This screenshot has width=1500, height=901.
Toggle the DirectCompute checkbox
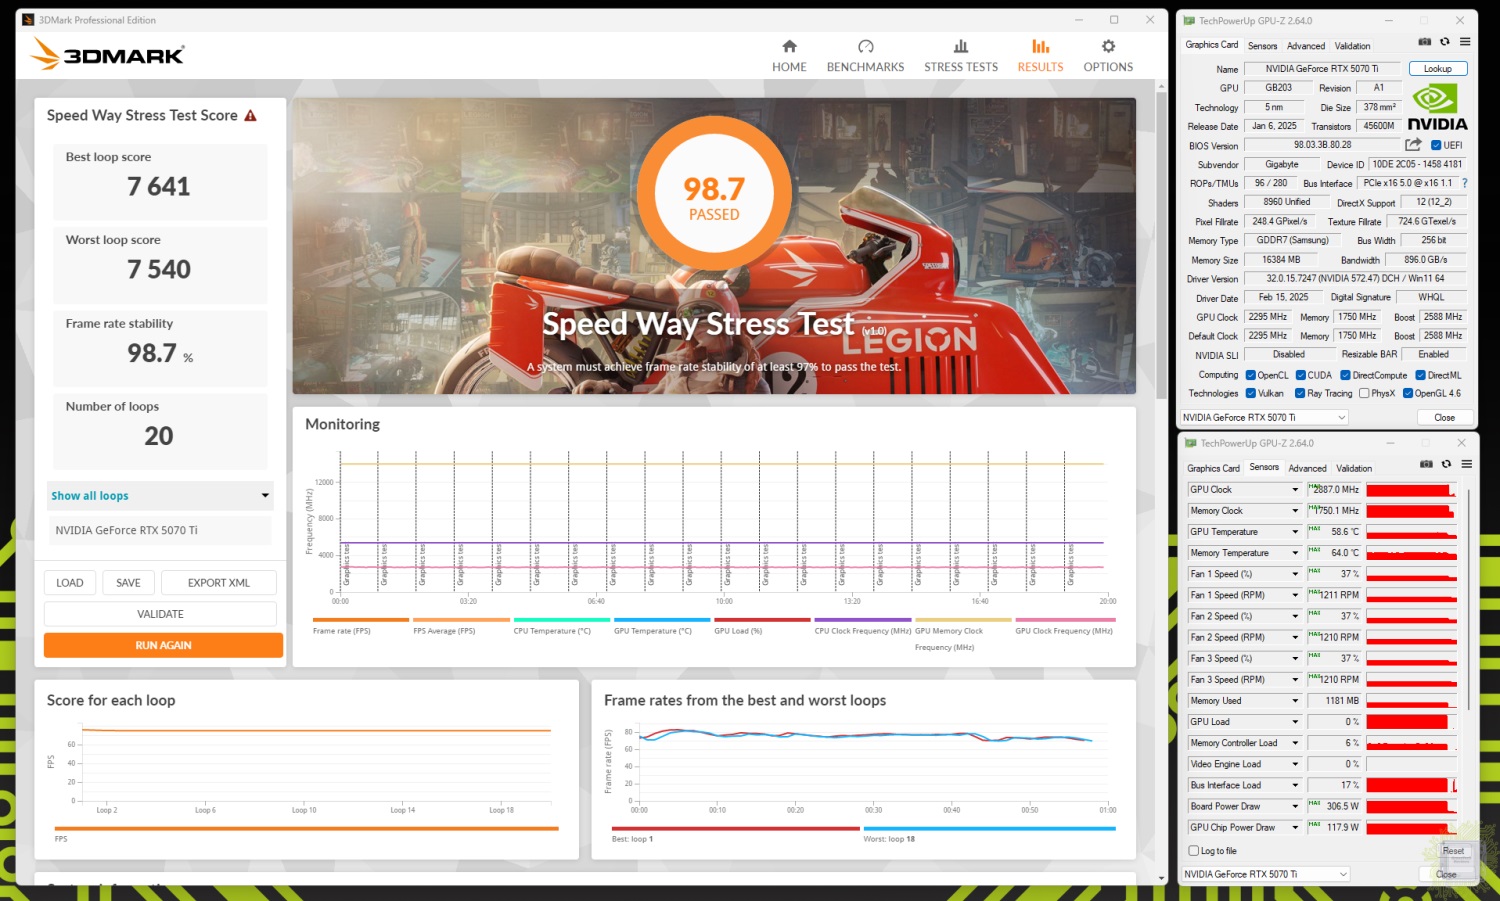[1345, 375]
